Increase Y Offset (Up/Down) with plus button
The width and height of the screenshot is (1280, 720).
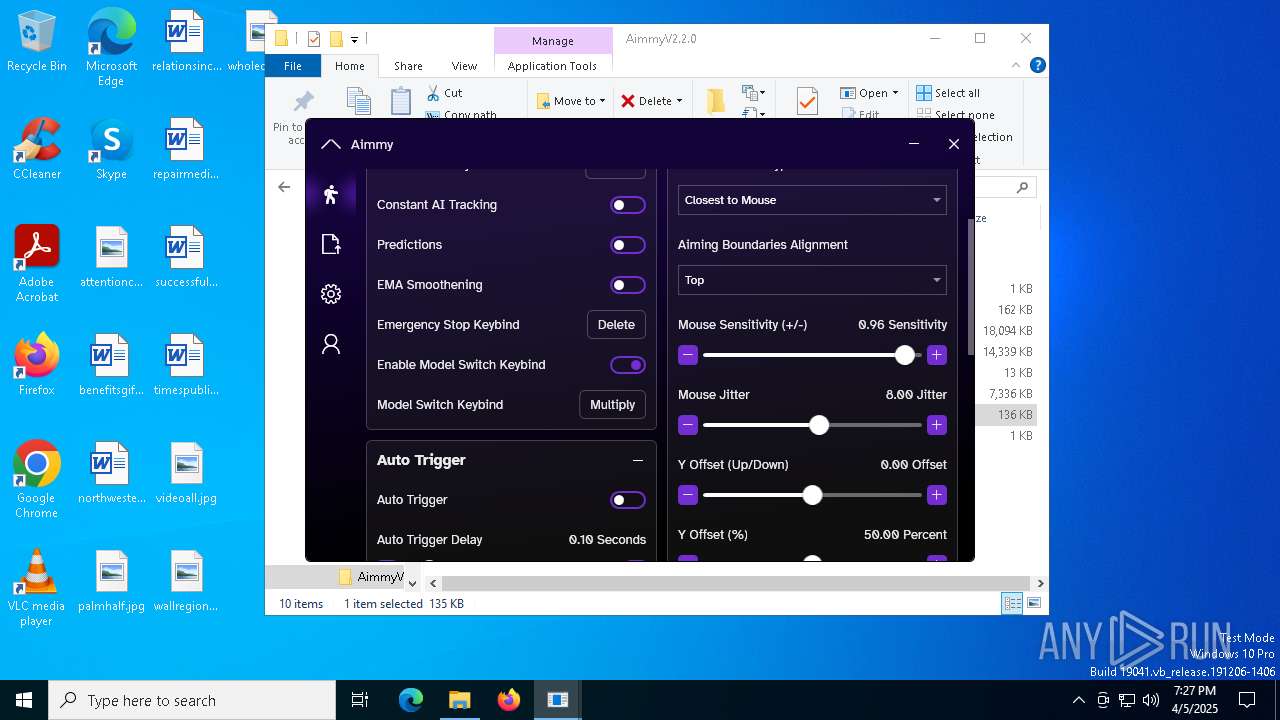[937, 495]
